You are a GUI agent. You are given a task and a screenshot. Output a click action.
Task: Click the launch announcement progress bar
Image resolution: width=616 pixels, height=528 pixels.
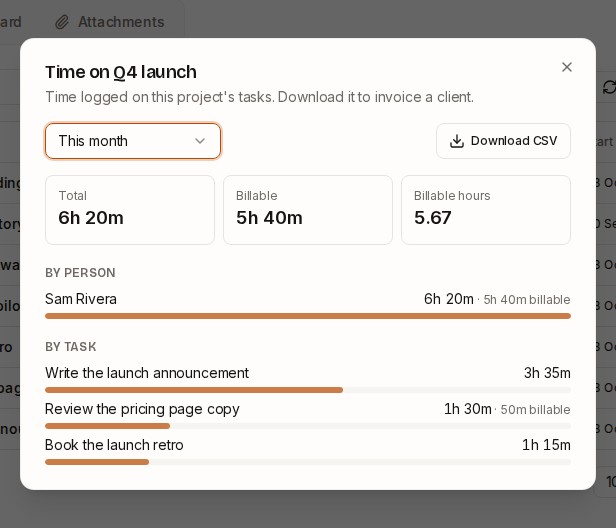pos(308,390)
